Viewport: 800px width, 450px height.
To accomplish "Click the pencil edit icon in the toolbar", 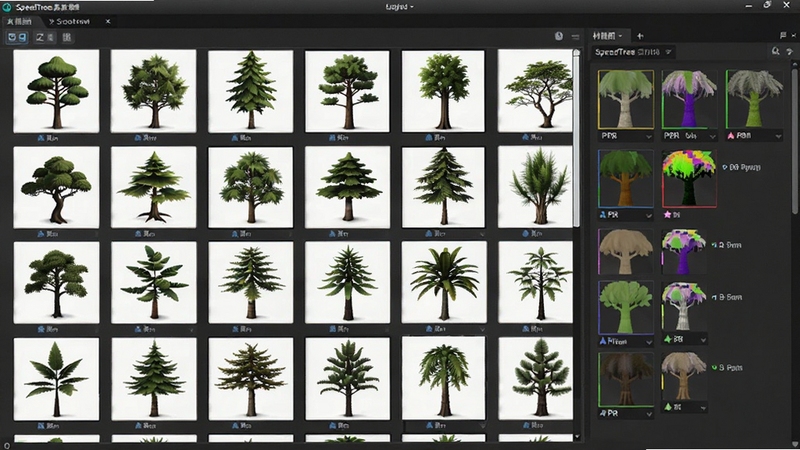I will [40, 37].
